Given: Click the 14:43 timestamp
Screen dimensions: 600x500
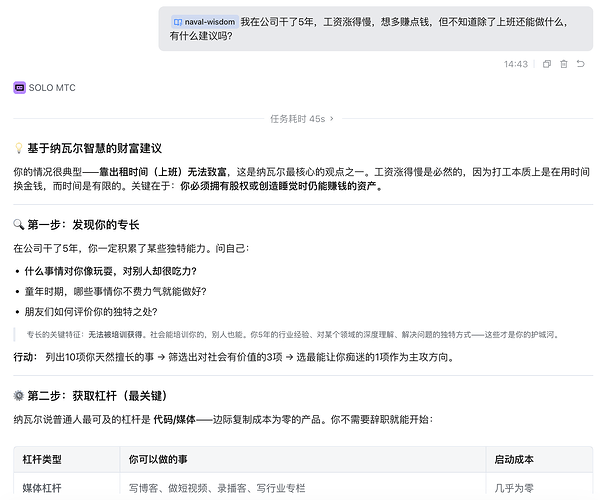Looking at the screenshot, I should 515,64.
